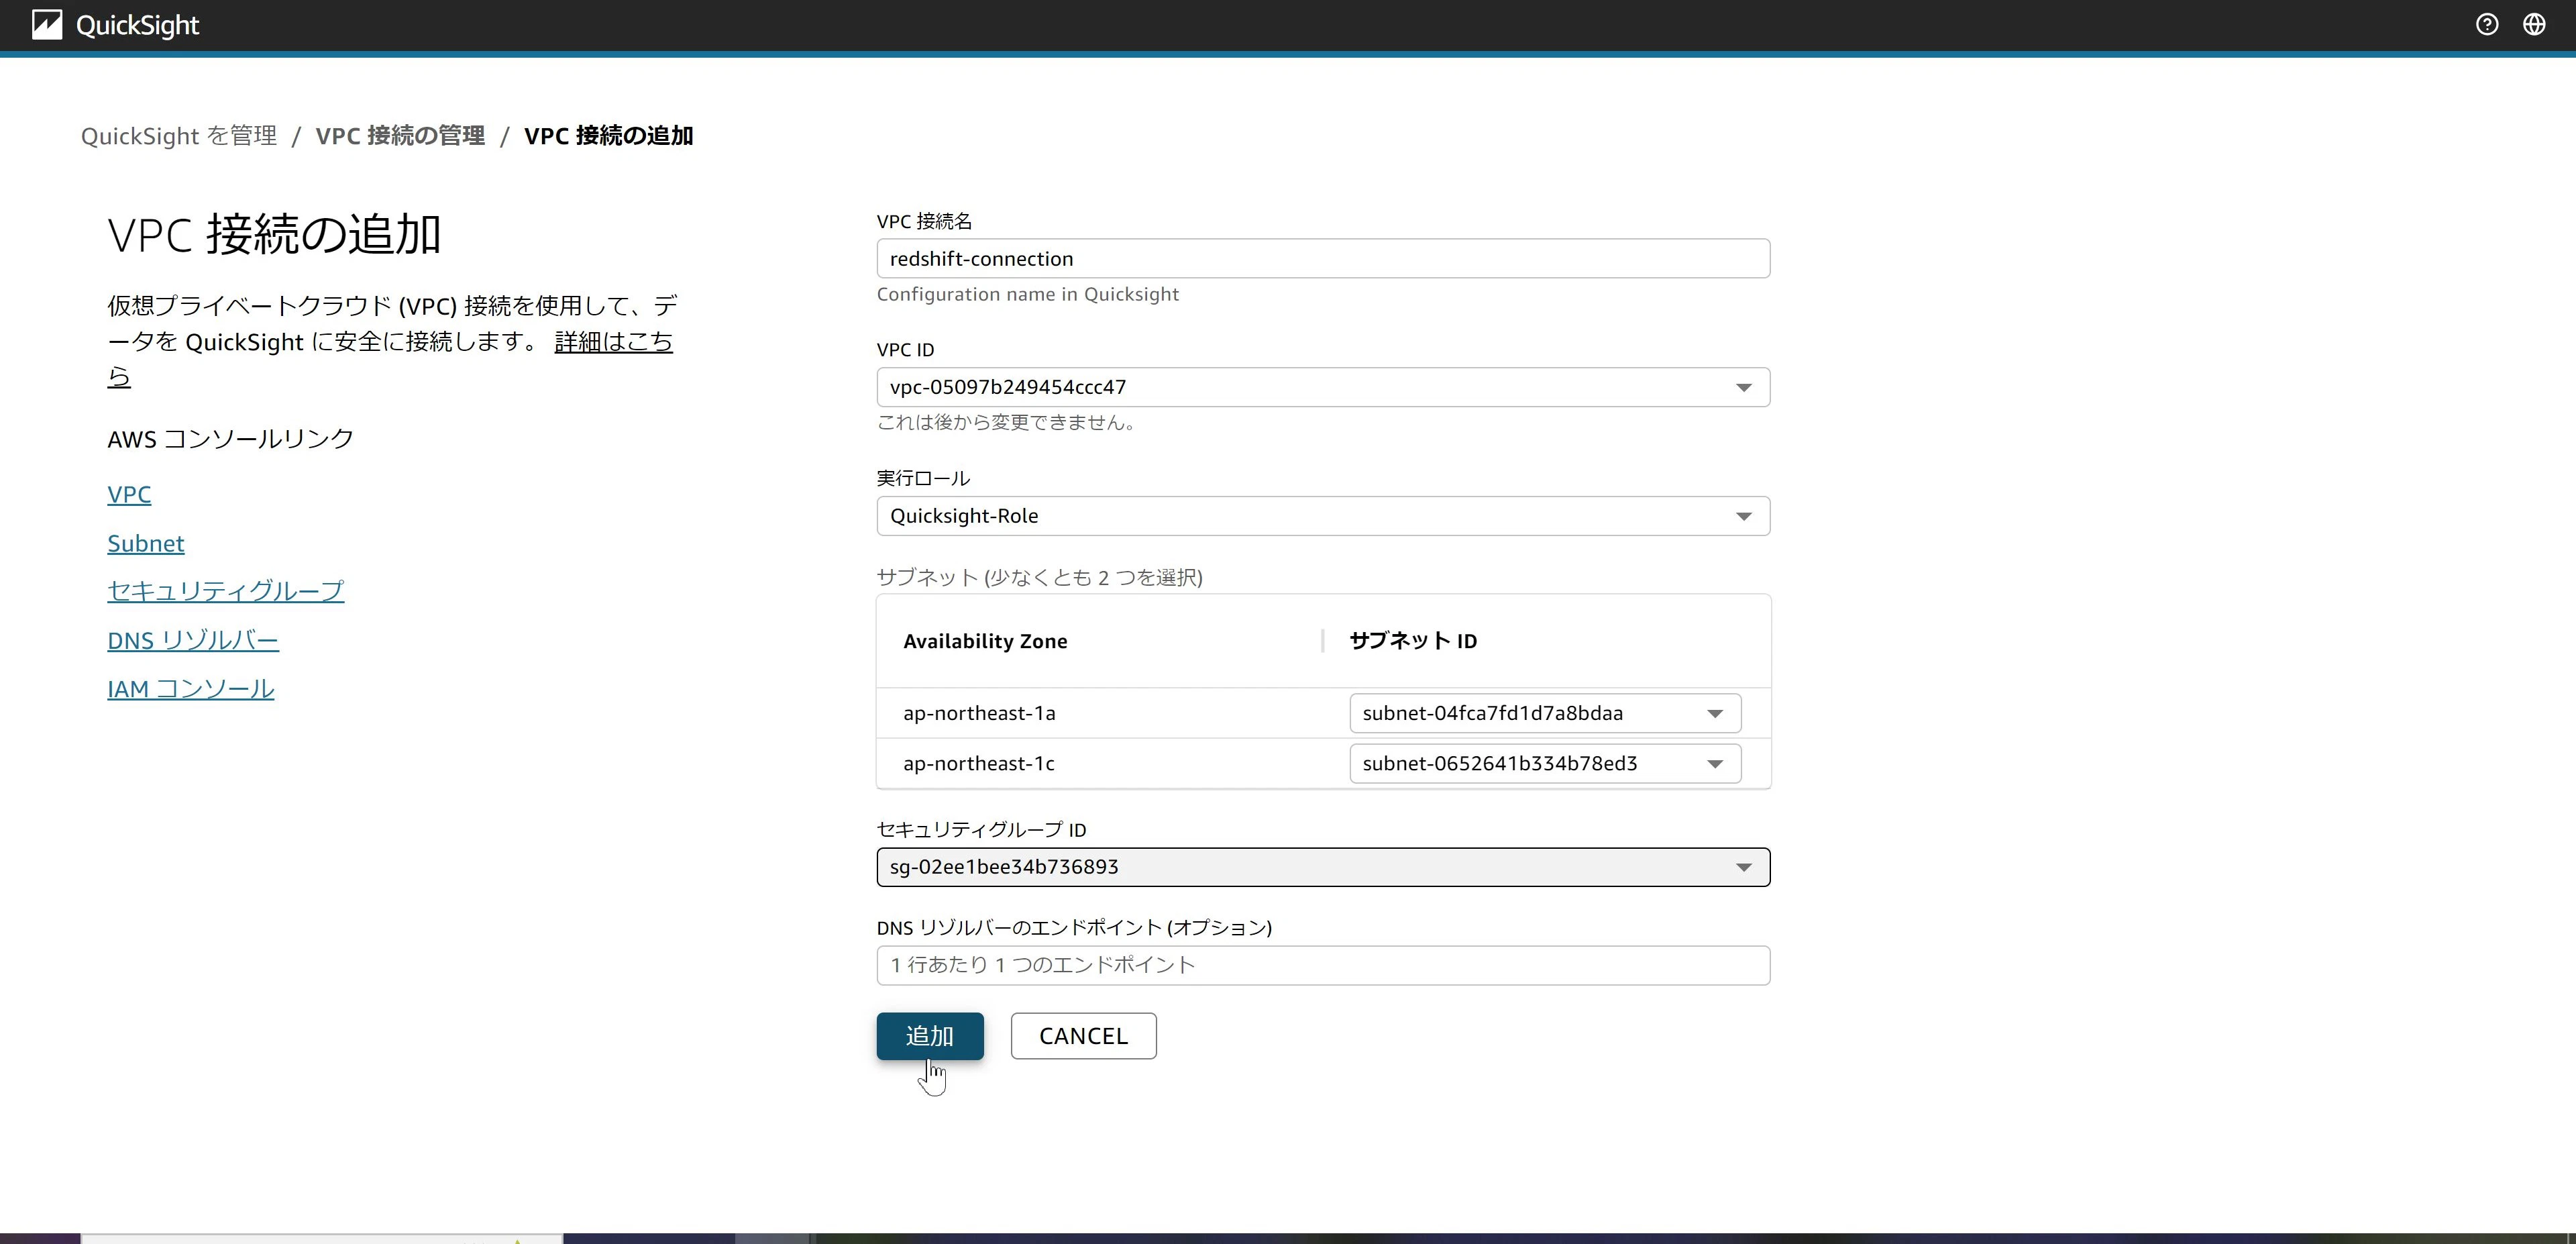
Task: Open the Subnet console link
Action: [146, 543]
